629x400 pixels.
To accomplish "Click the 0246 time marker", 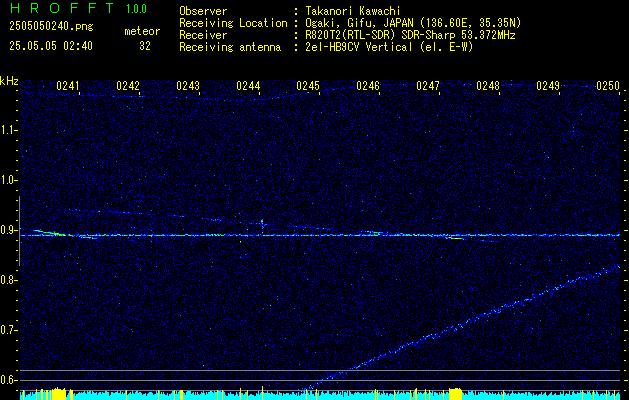I will (x=368, y=86).
